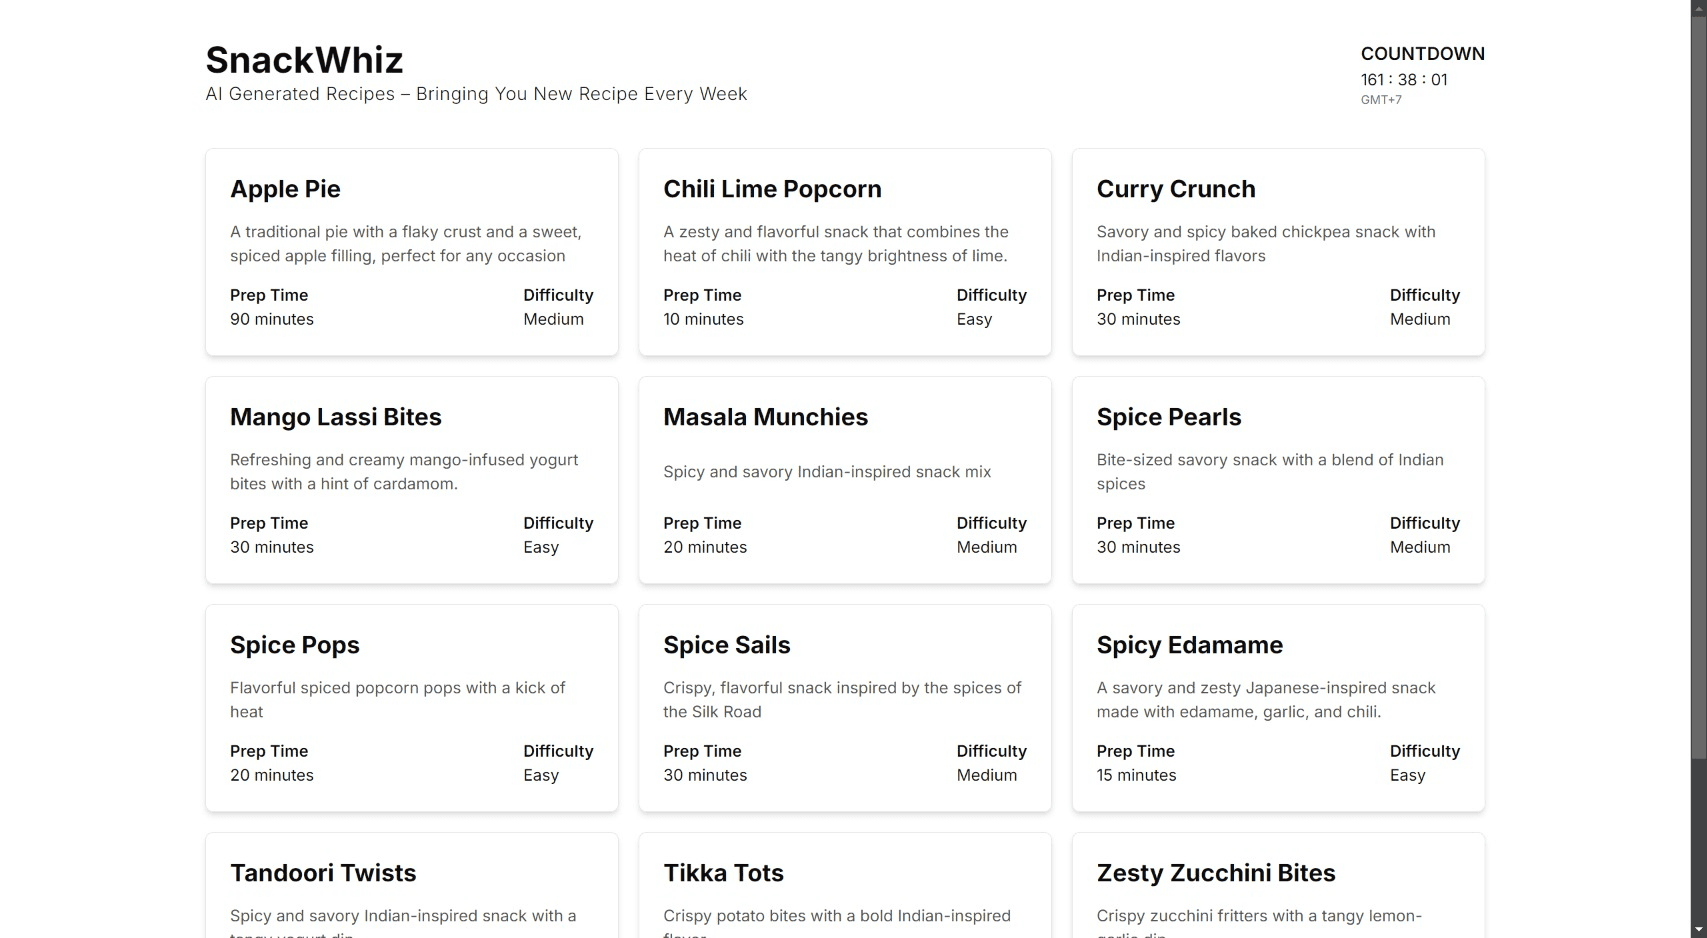Open the Spice Pops recipe card
The height and width of the screenshot is (938, 1707).
pos(294,646)
